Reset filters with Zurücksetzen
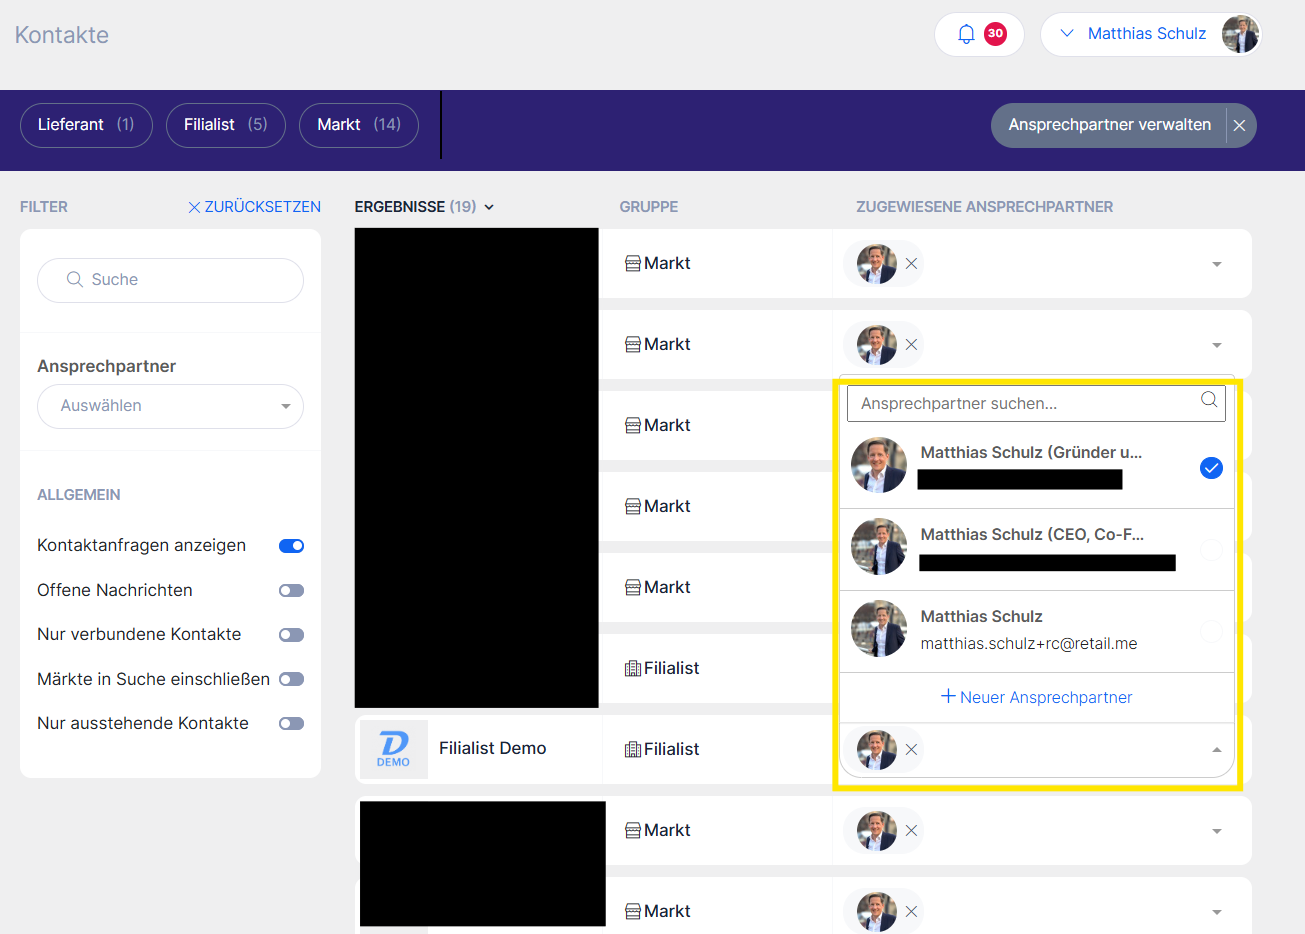The height and width of the screenshot is (934, 1305). pos(254,207)
